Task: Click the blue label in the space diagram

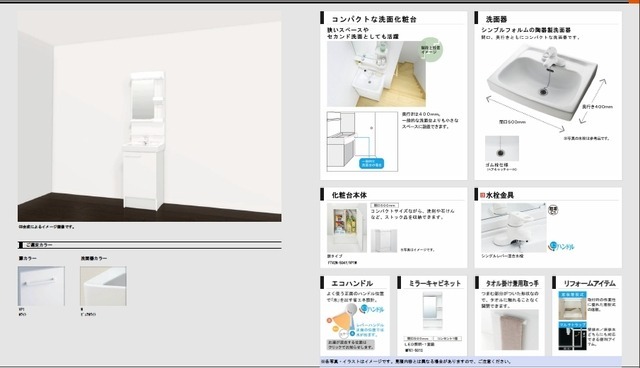Action: (372, 164)
